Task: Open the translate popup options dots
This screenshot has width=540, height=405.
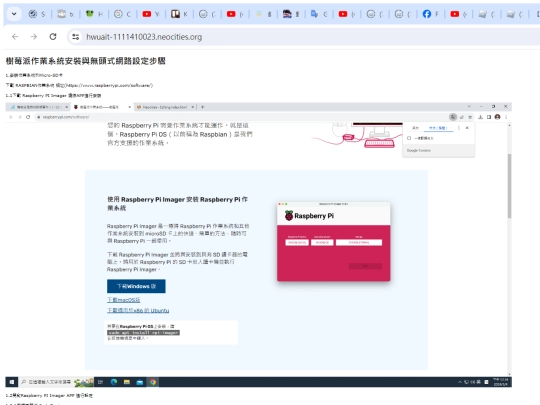Action: (x=458, y=128)
